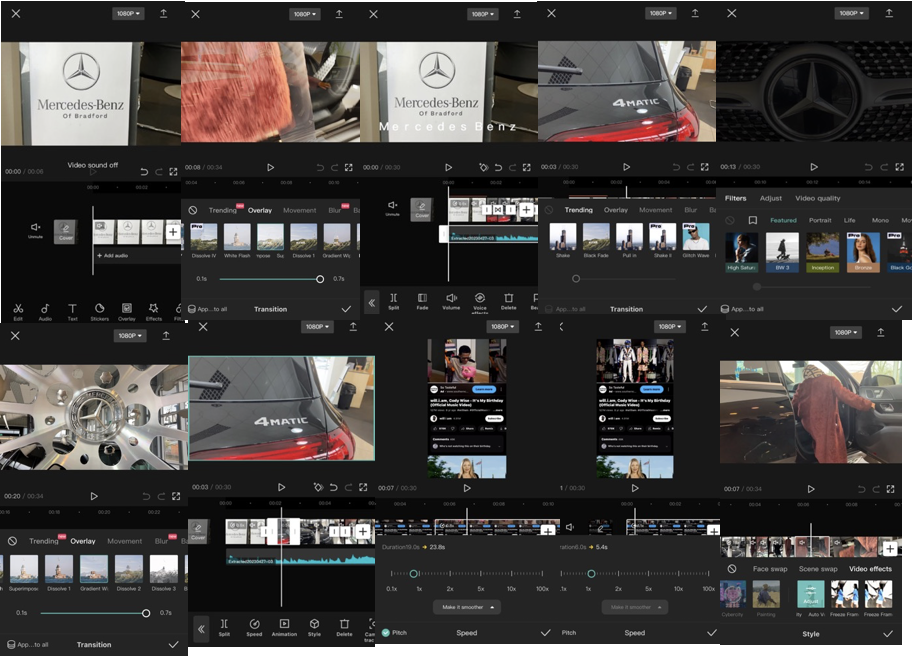This screenshot has height=656, width=912.
Task: Tap Apply to all in the Filters panel
Action: [742, 309]
